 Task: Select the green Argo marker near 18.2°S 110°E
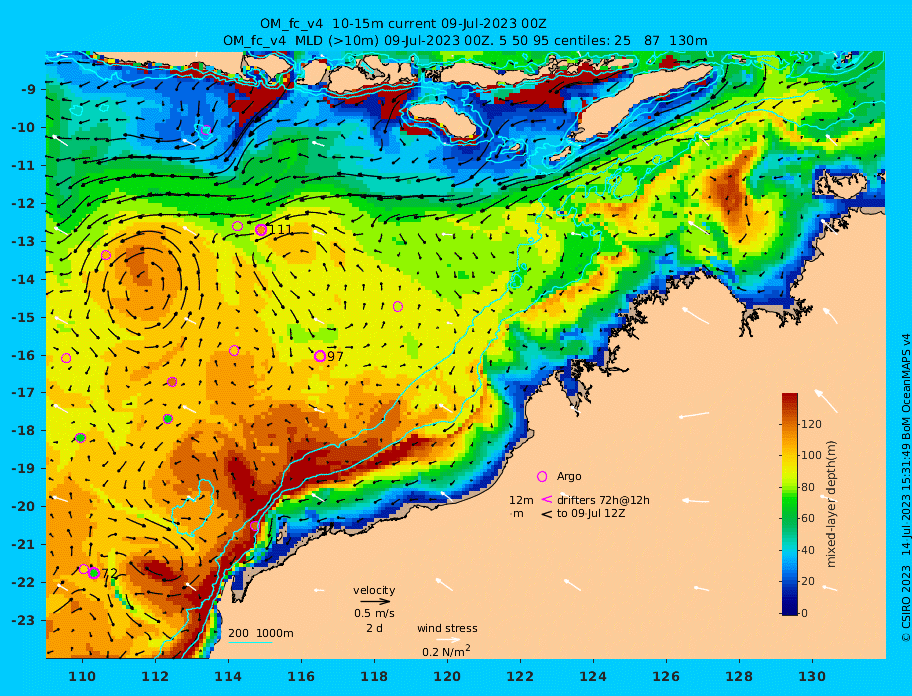pyautogui.click(x=81, y=438)
